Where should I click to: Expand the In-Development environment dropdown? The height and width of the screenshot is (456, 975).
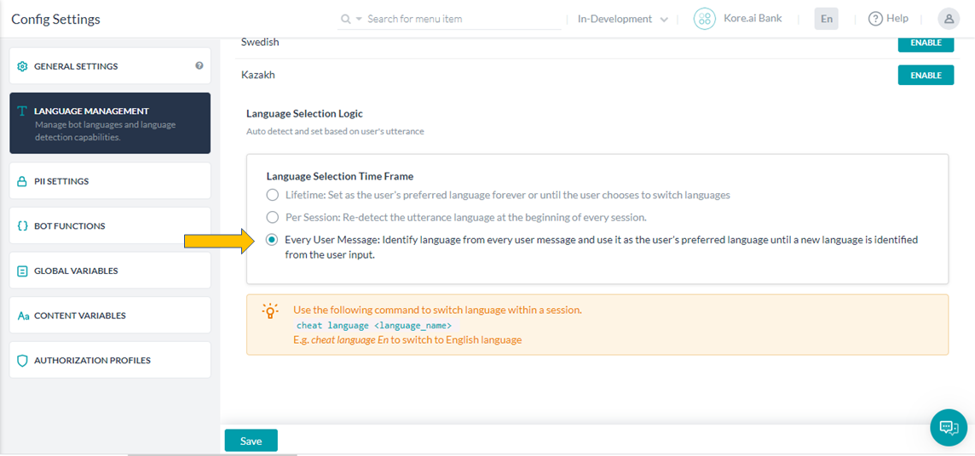point(622,19)
